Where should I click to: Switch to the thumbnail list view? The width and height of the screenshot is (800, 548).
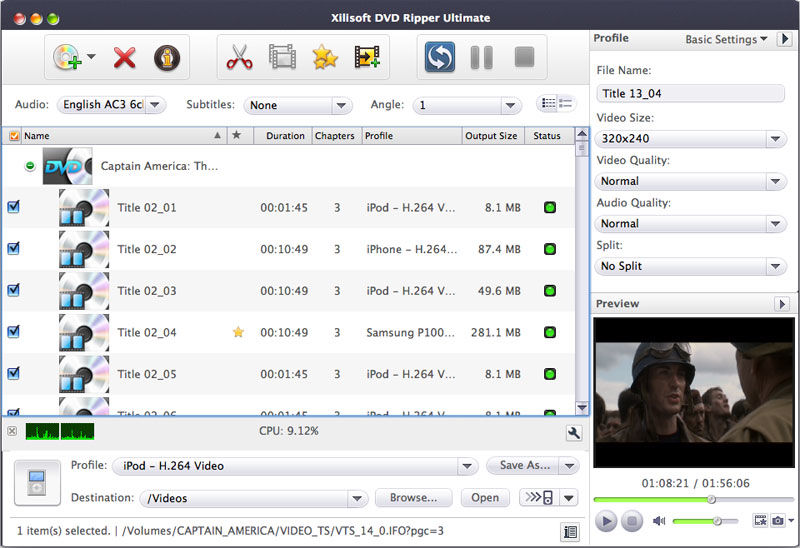tap(548, 104)
